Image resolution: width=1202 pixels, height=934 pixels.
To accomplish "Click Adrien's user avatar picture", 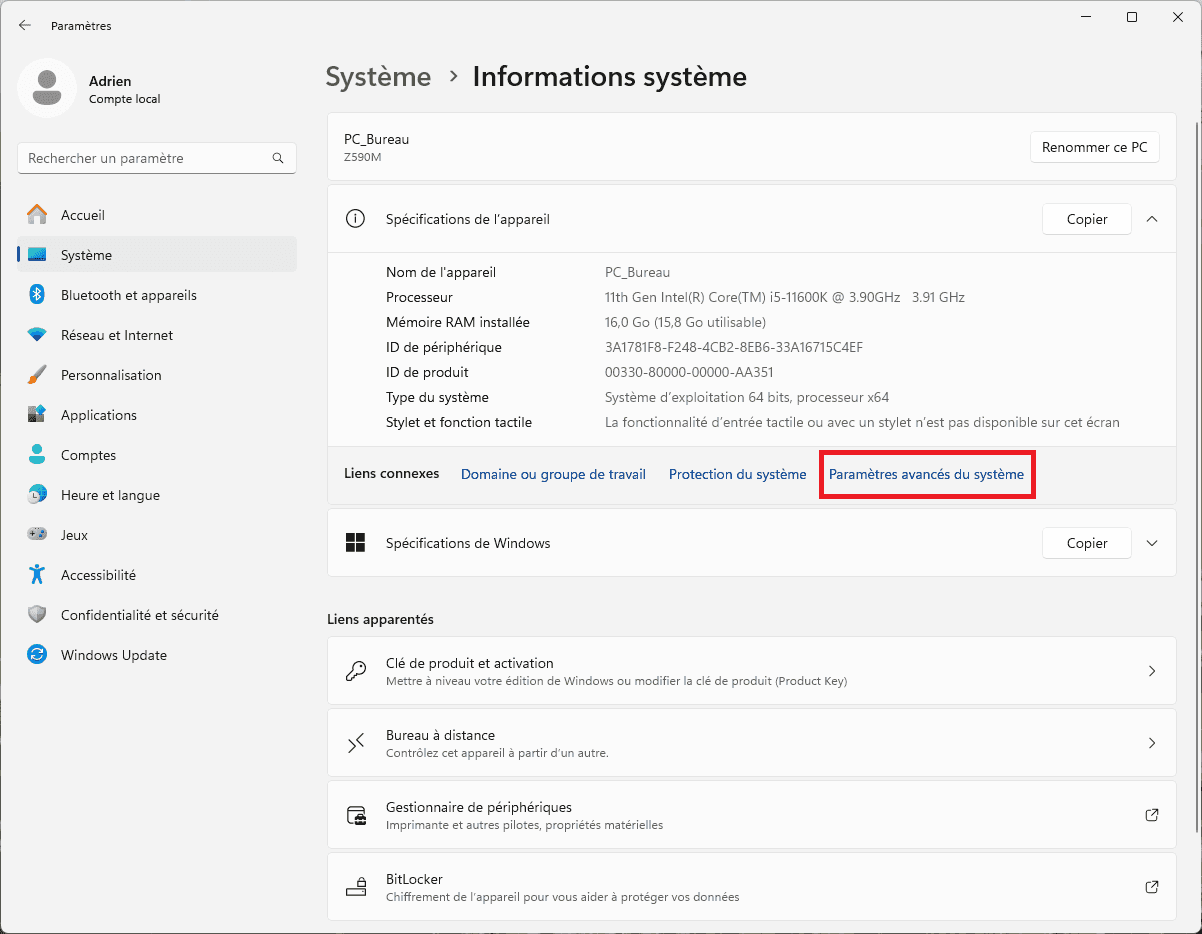I will [x=47, y=88].
